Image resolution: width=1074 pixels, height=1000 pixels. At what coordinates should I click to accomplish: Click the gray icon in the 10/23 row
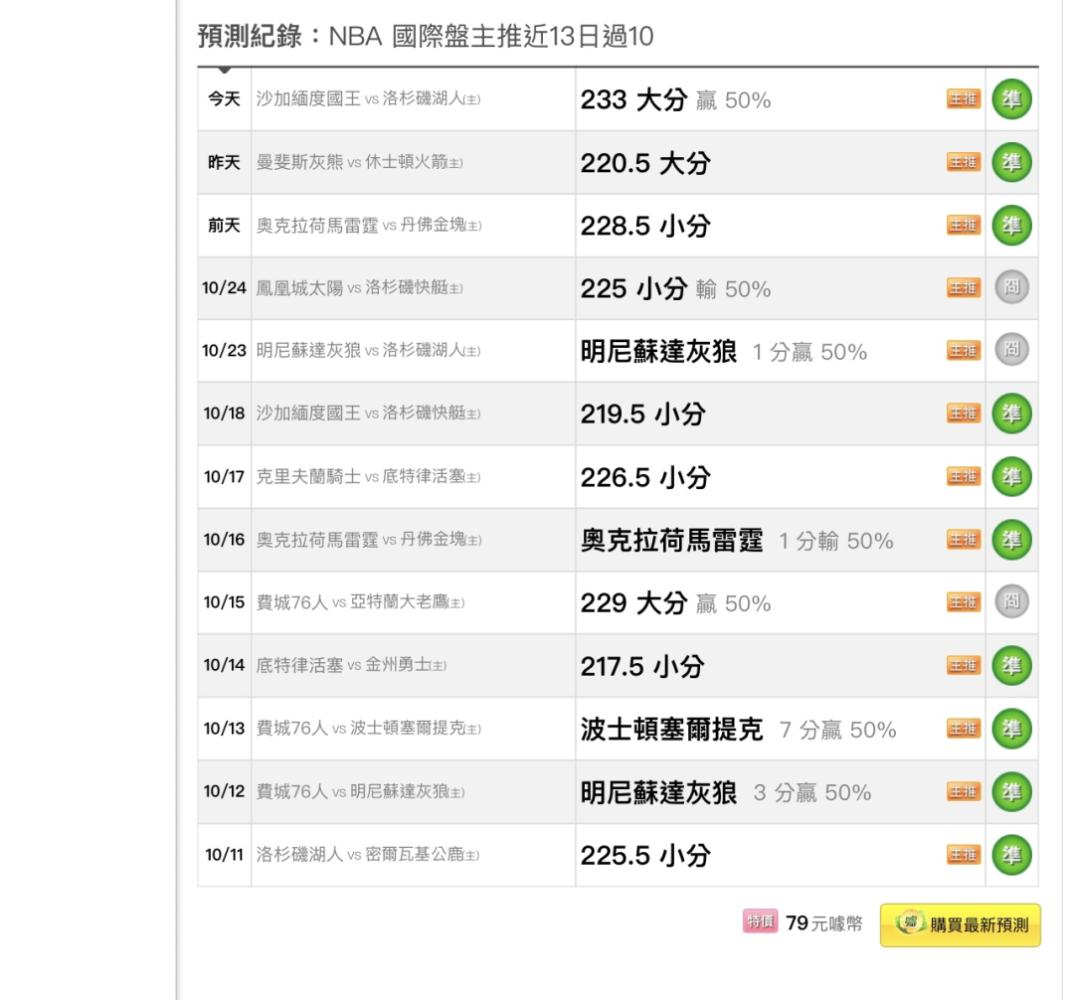[1012, 350]
